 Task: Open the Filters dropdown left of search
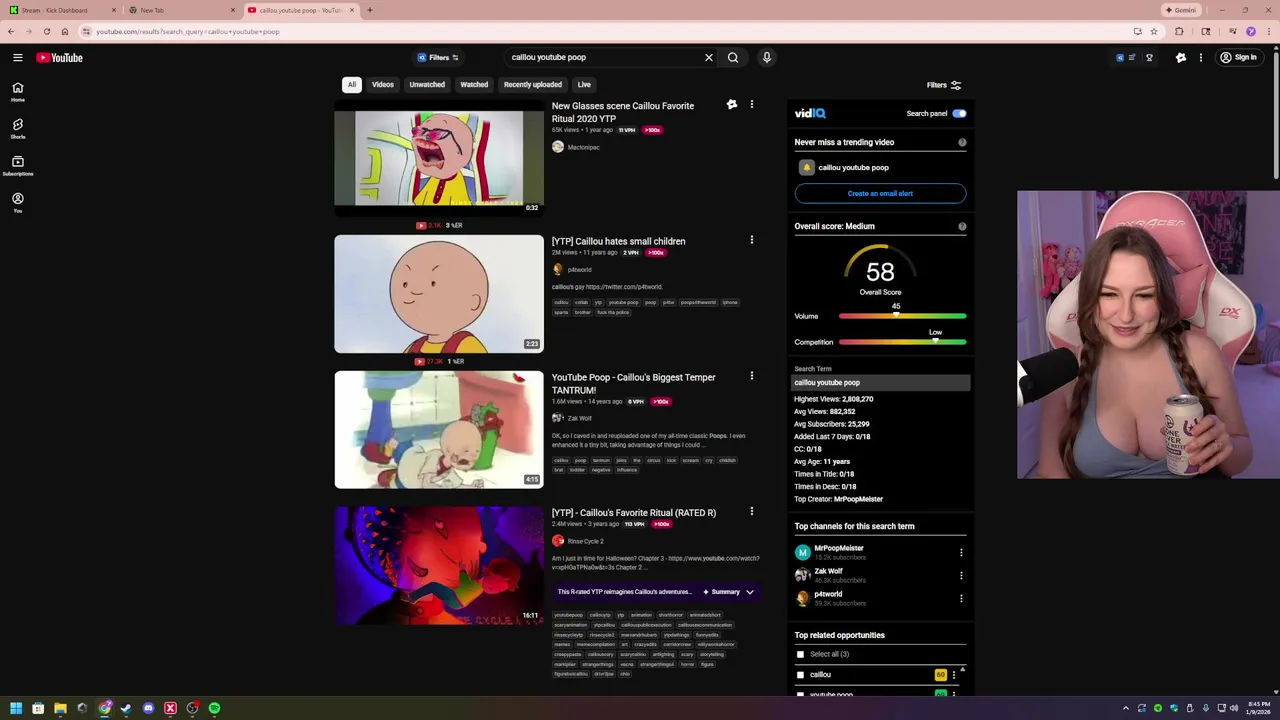(438, 57)
